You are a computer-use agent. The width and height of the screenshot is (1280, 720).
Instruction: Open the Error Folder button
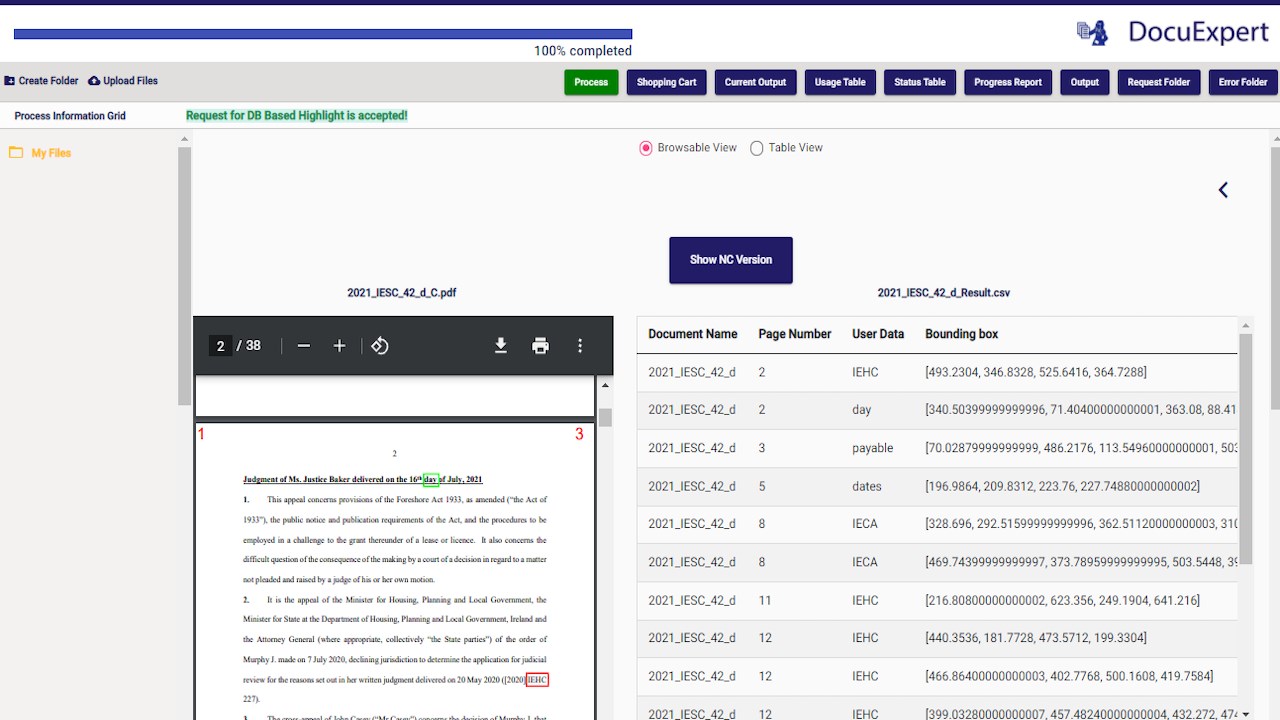tap(1243, 82)
